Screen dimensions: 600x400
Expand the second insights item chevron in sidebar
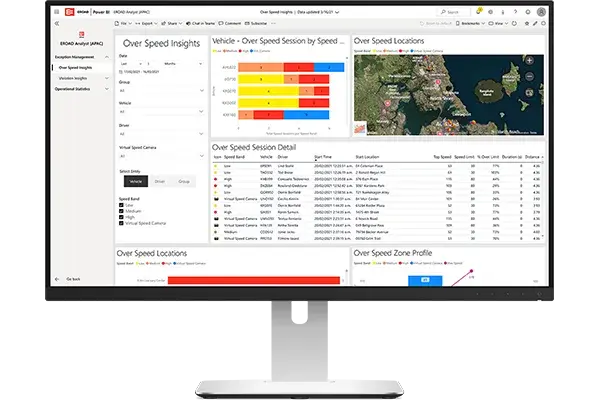(107, 78)
